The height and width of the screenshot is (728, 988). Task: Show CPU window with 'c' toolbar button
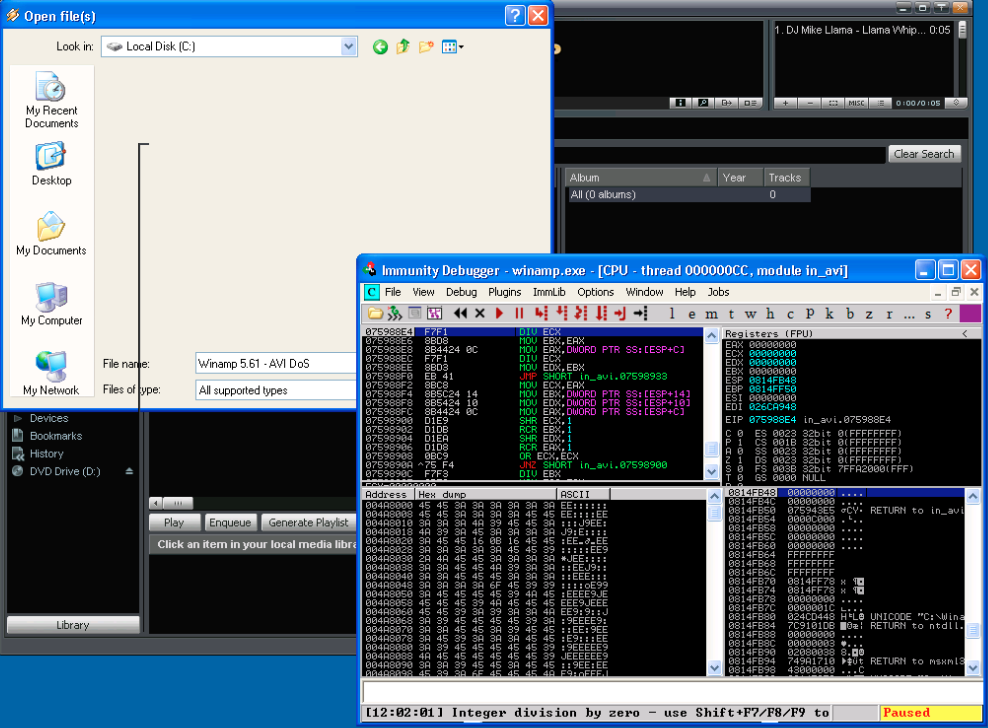pos(790,313)
